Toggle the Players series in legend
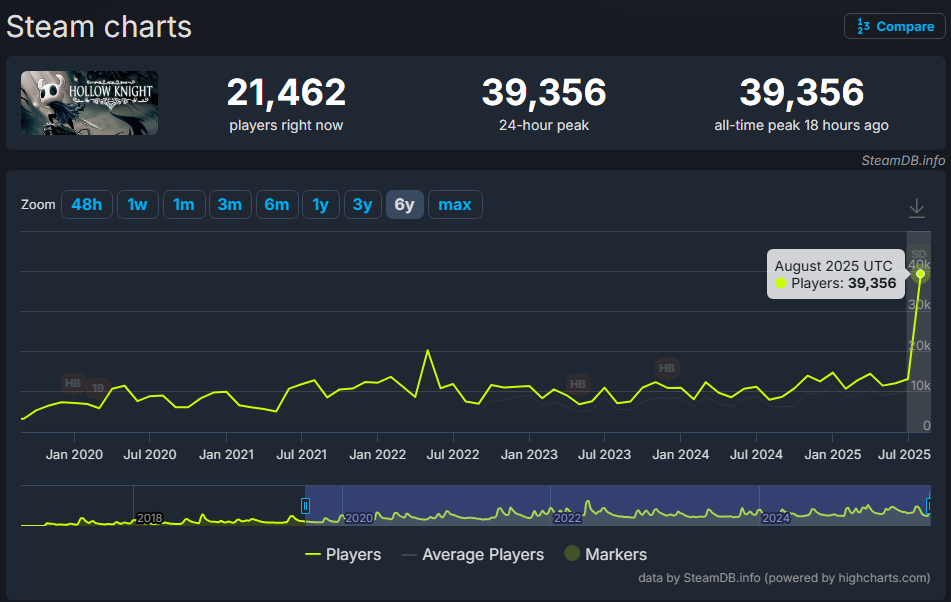The image size is (951, 602). pyautogui.click(x=343, y=554)
